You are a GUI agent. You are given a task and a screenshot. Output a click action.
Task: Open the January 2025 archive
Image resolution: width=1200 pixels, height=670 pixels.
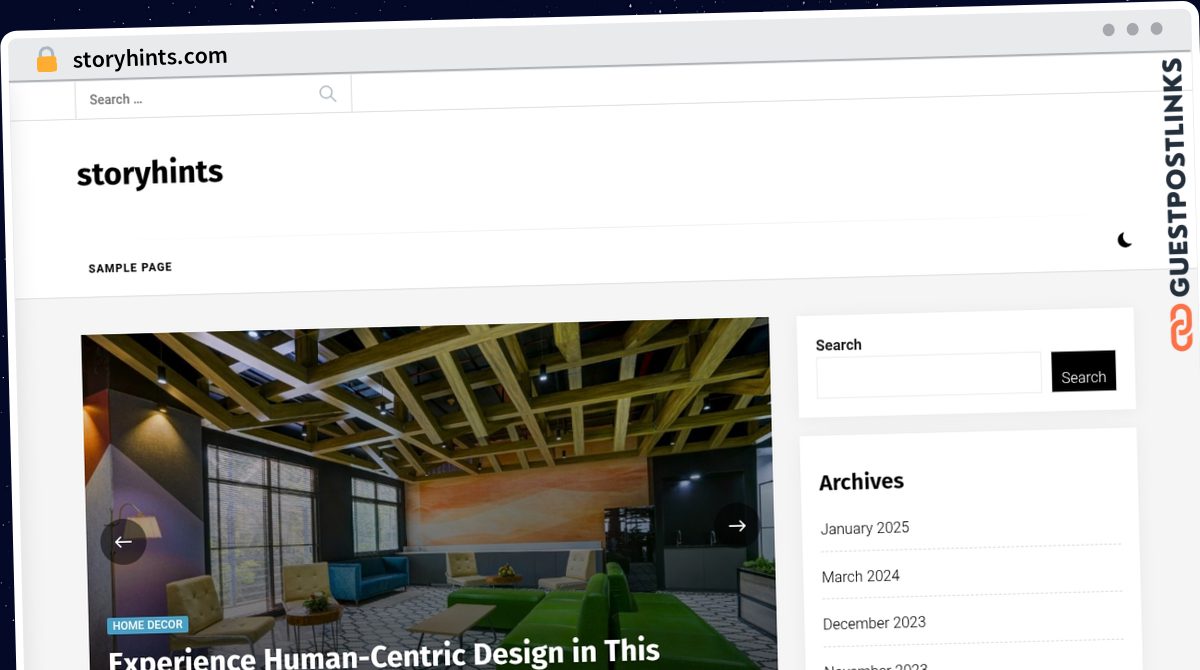click(x=865, y=528)
